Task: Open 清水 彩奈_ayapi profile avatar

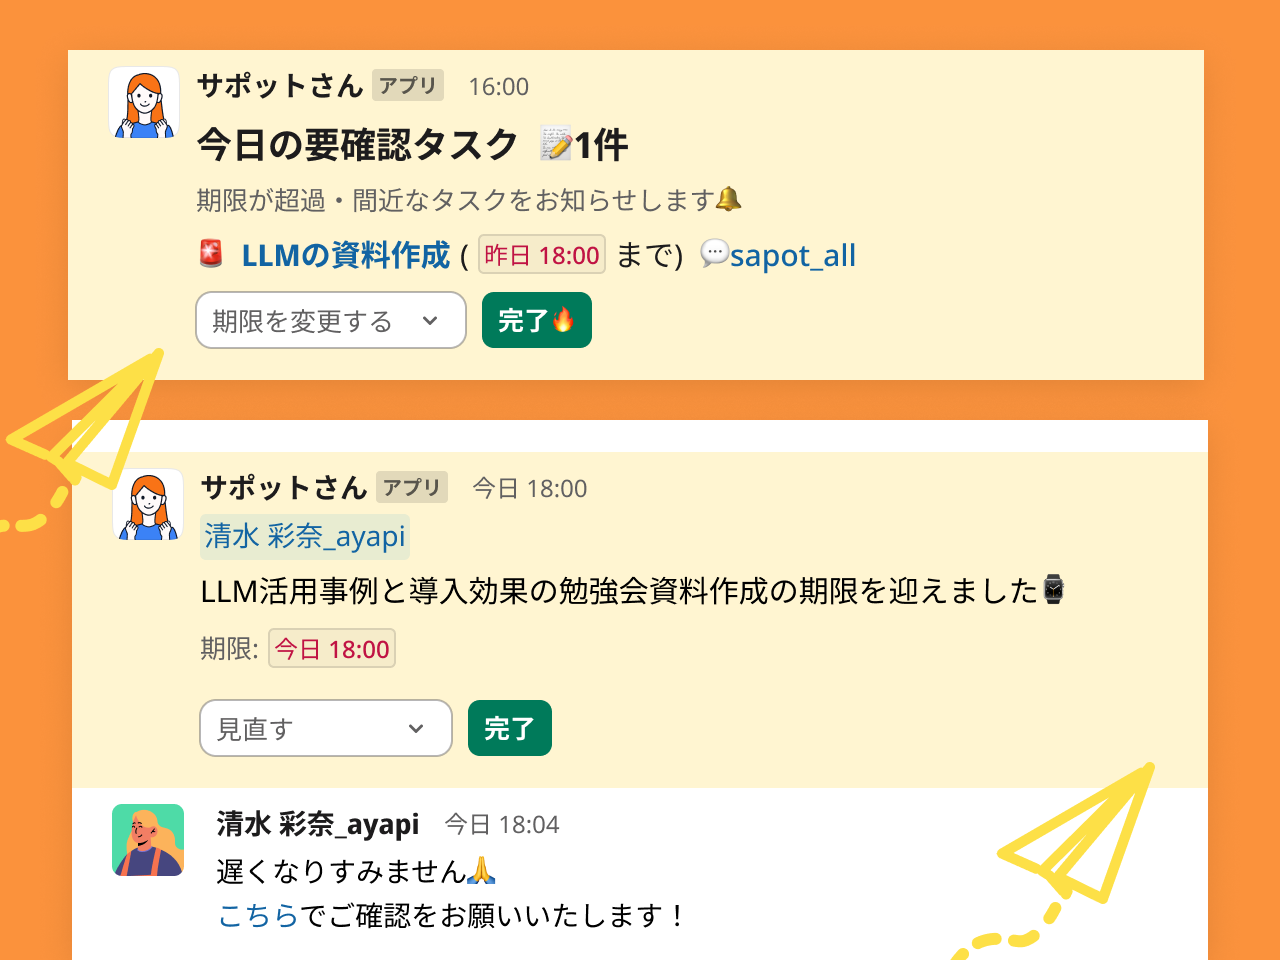Action: point(148,840)
